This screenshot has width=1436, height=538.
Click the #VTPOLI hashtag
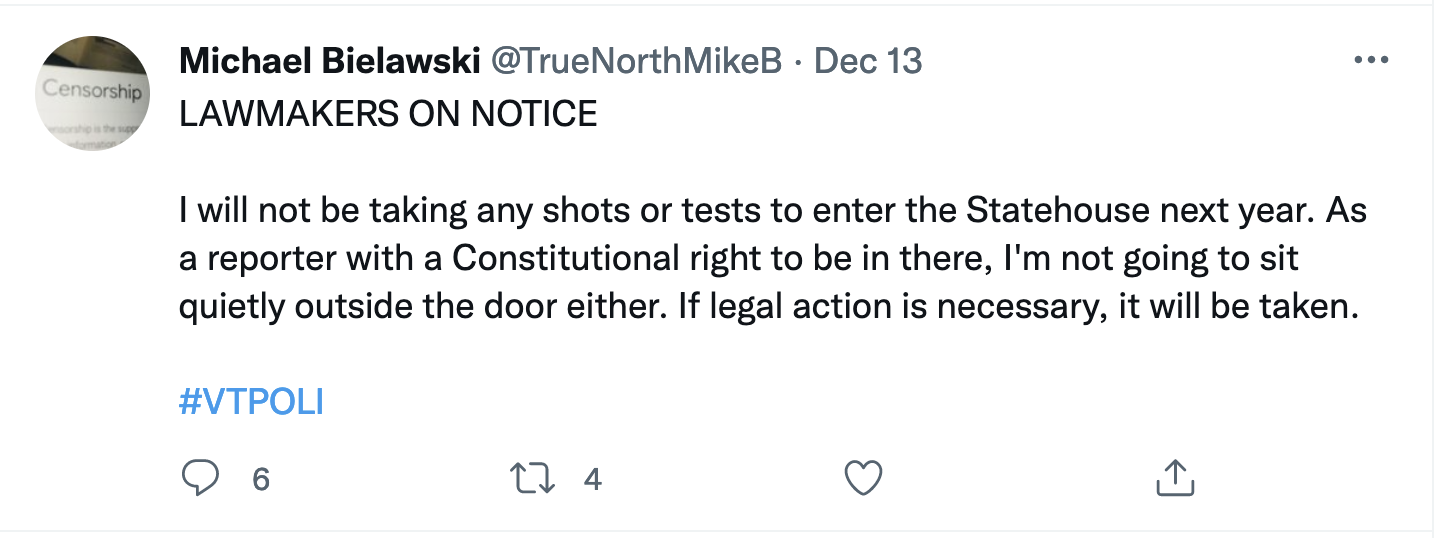point(252,402)
